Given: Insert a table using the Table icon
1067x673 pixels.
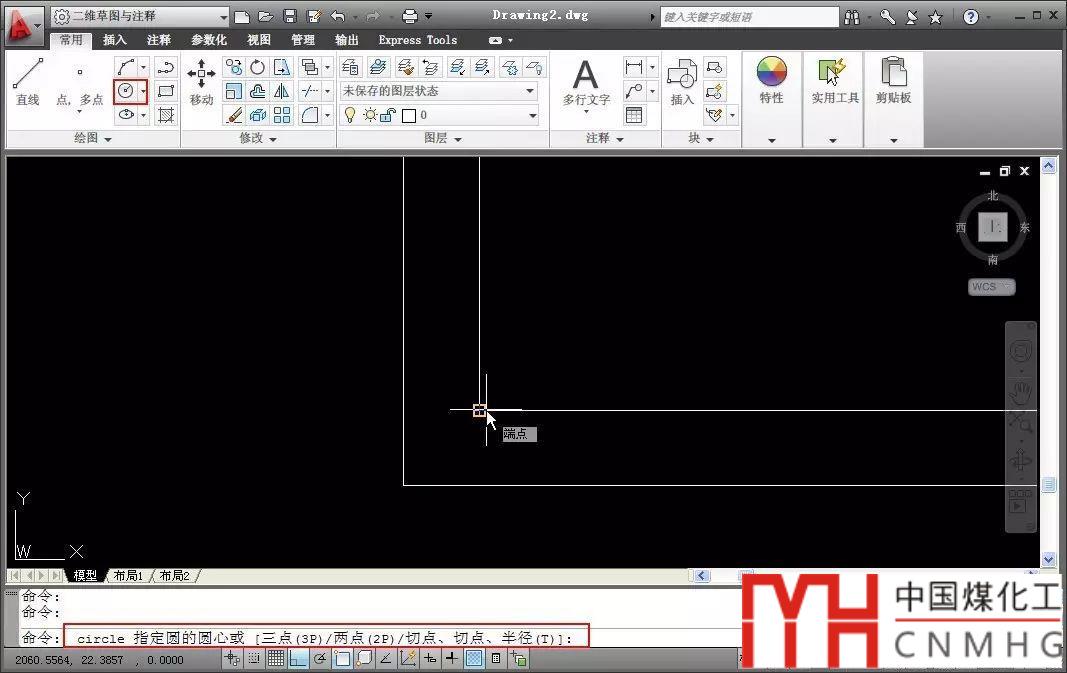Looking at the screenshot, I should (x=634, y=115).
